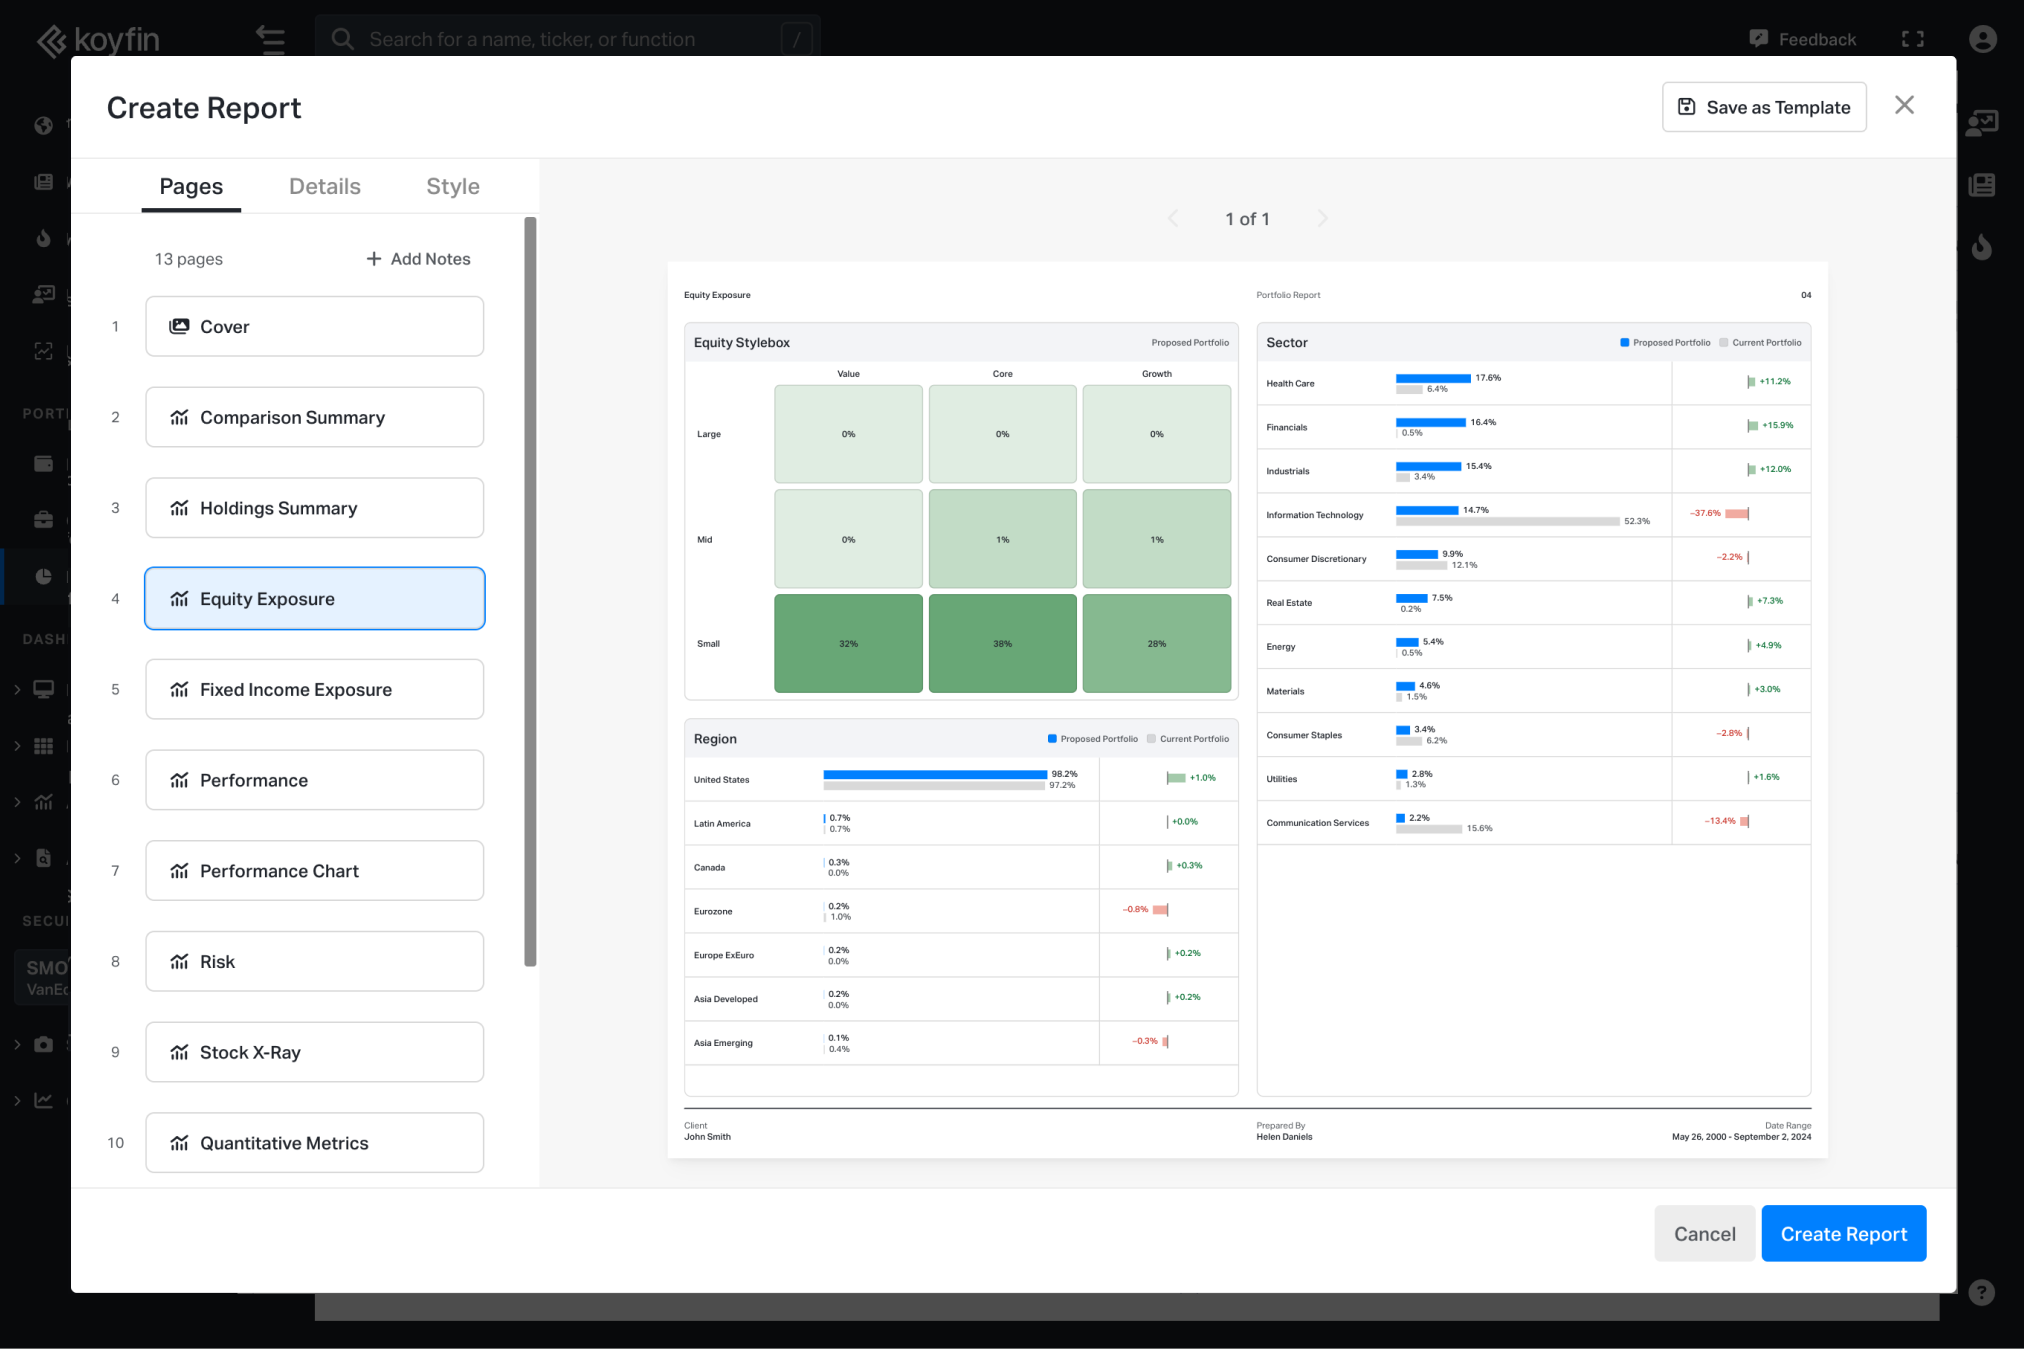The height and width of the screenshot is (1349, 2024).
Task: Click the globe icon in the left sidebar
Action: (43, 125)
